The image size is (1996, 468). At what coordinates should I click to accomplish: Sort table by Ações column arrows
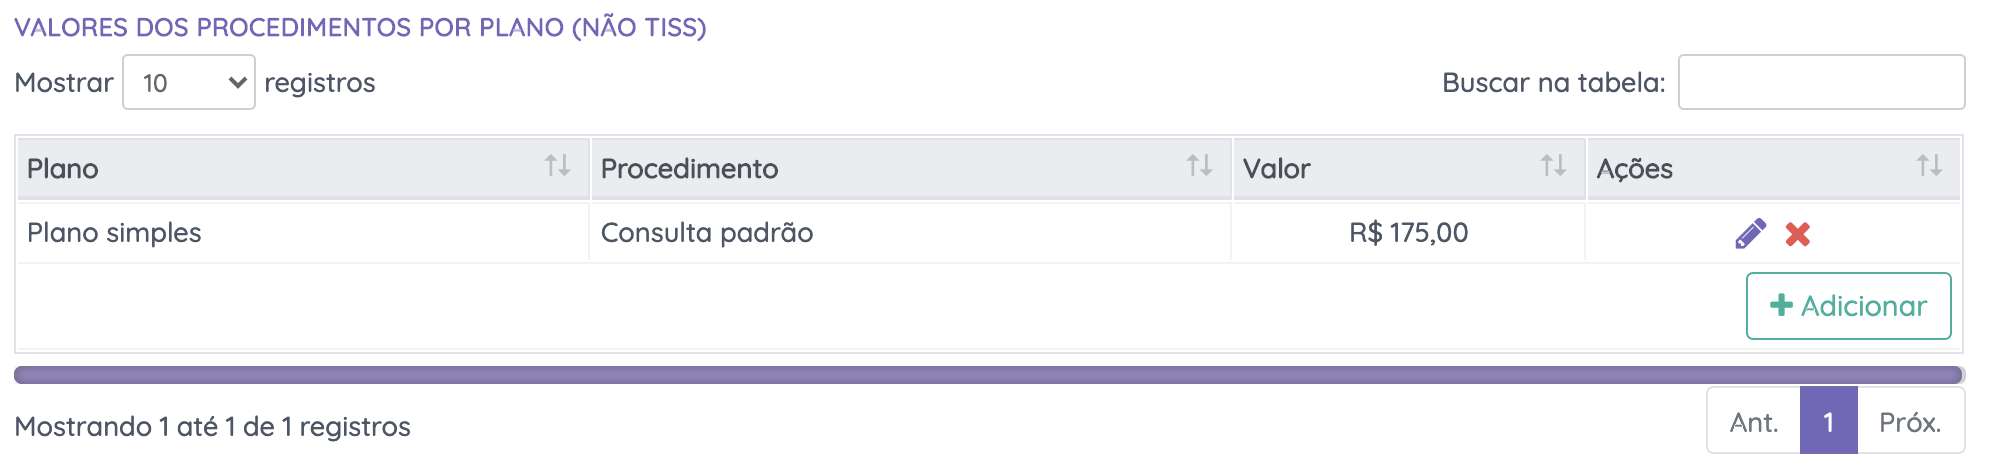pos(1929,166)
